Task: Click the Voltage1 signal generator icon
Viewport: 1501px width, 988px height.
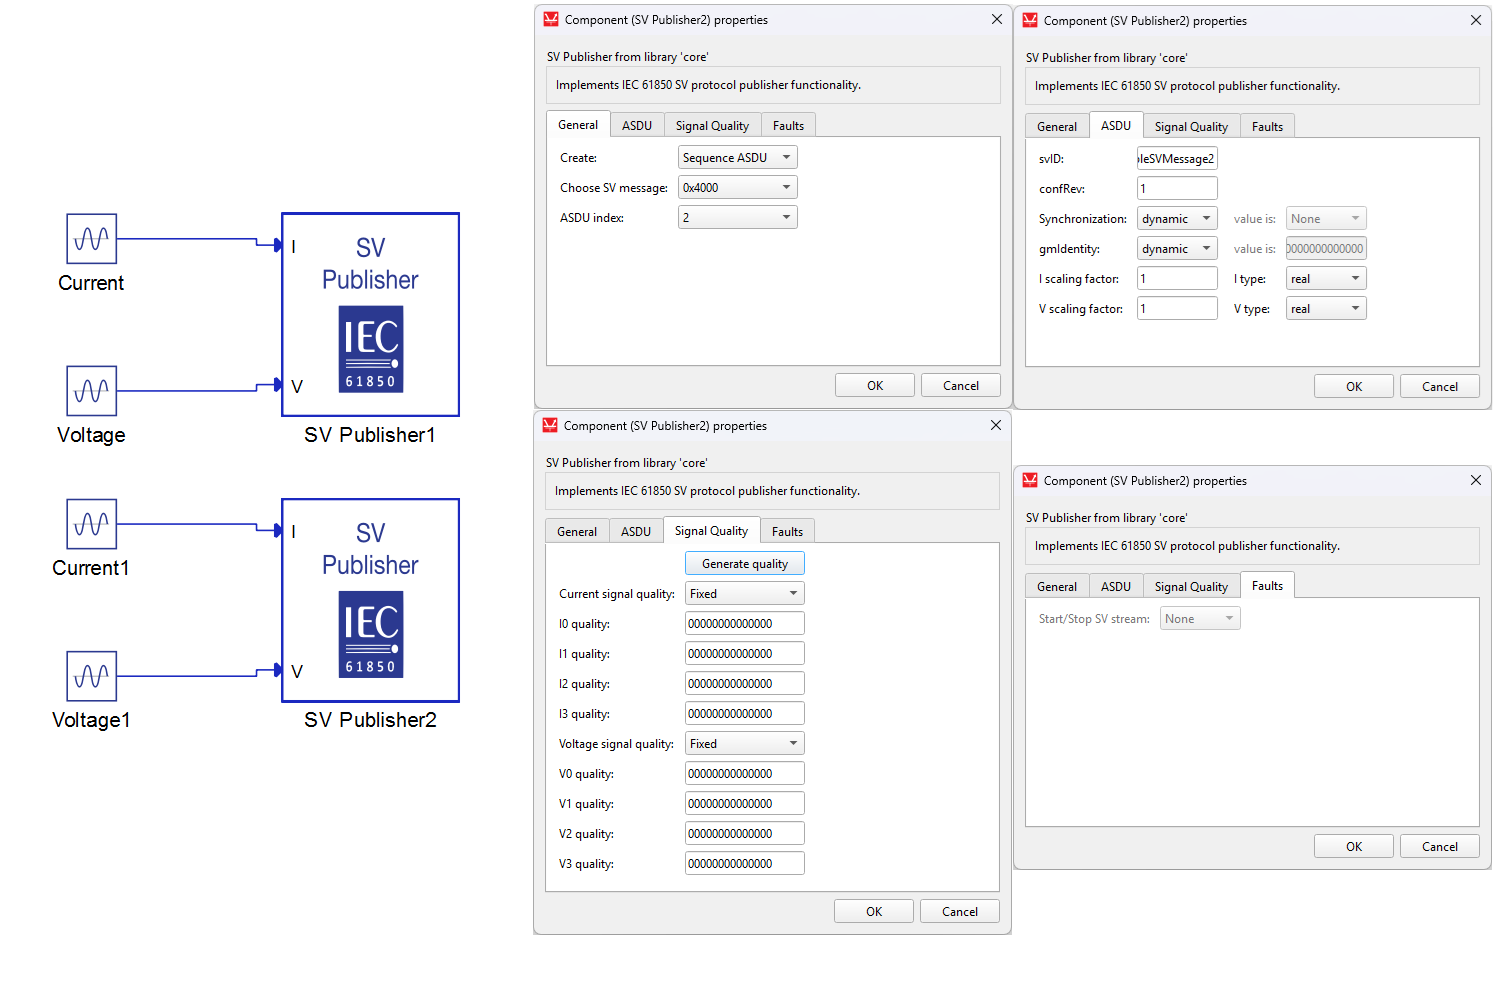Action: [90, 676]
